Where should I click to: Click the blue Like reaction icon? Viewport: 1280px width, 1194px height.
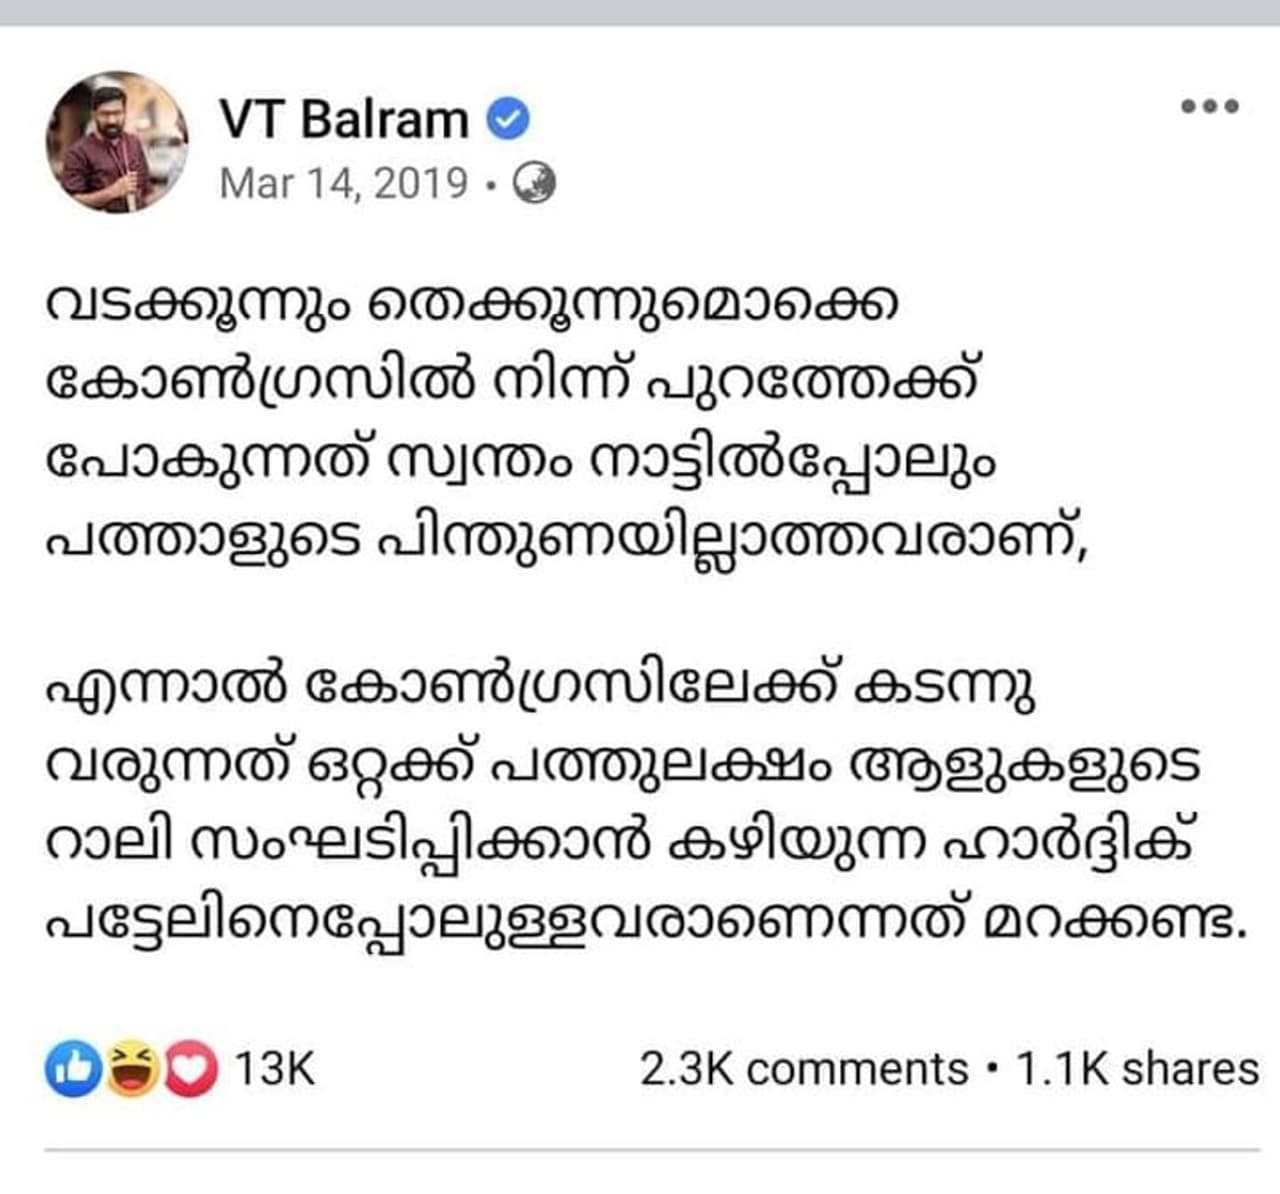click(73, 1069)
